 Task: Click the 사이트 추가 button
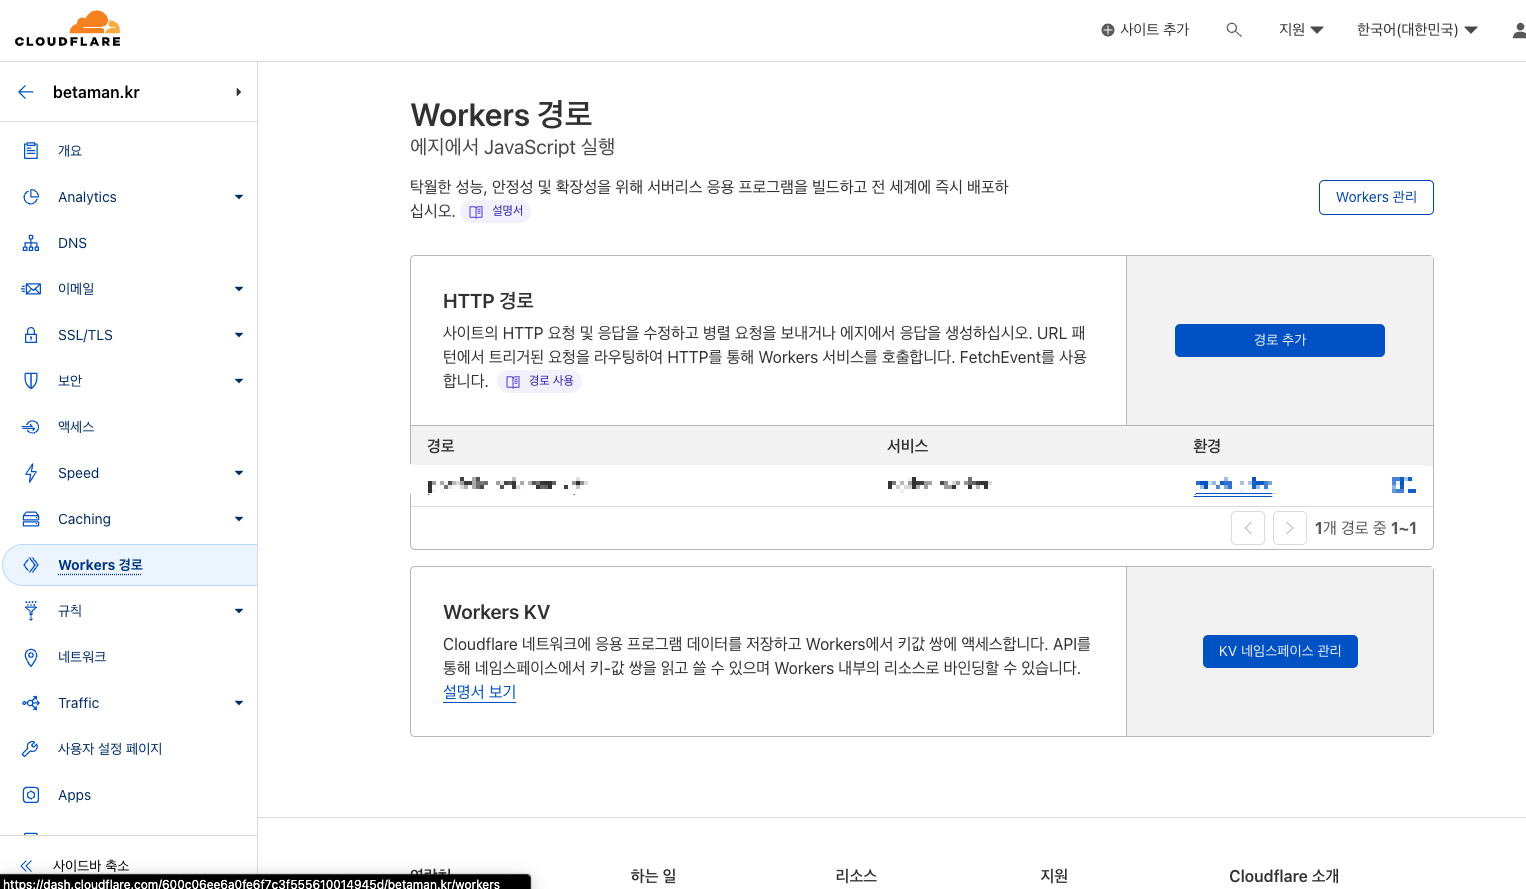click(1145, 30)
